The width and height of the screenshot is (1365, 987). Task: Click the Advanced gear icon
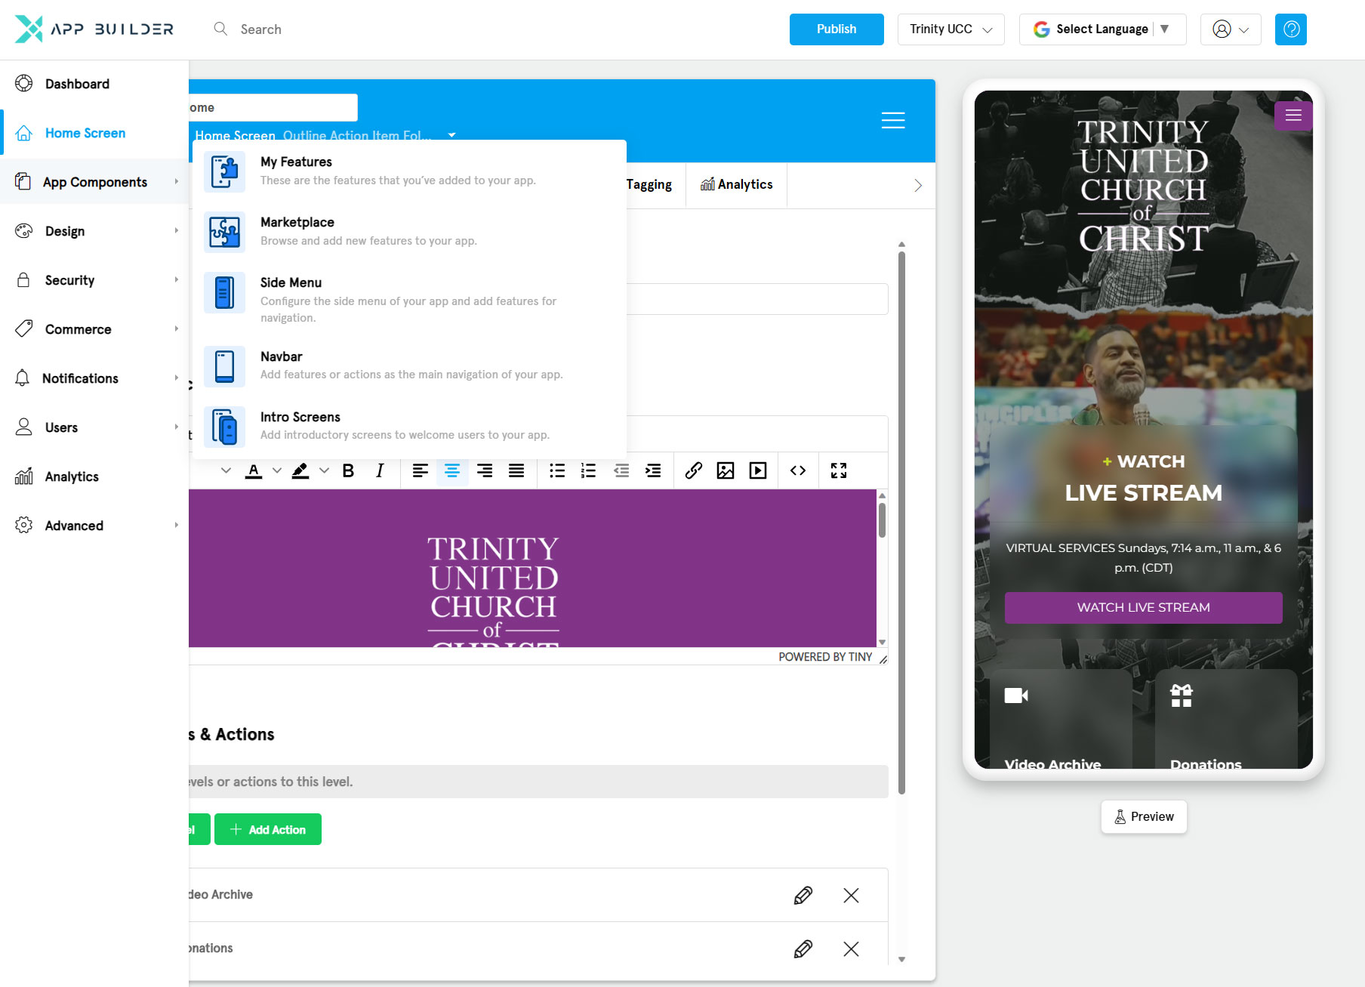click(24, 525)
